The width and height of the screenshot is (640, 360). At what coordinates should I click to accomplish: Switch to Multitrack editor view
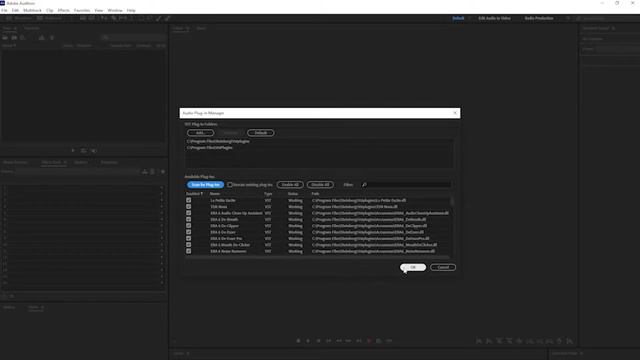click(49, 18)
